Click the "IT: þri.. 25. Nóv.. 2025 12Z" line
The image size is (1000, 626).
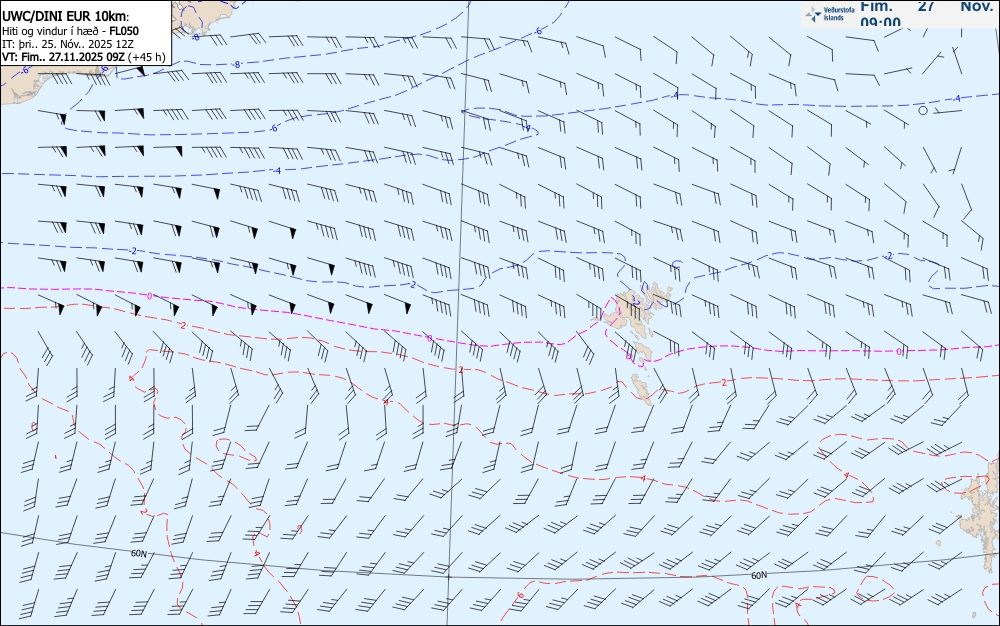pyautogui.click(x=68, y=44)
